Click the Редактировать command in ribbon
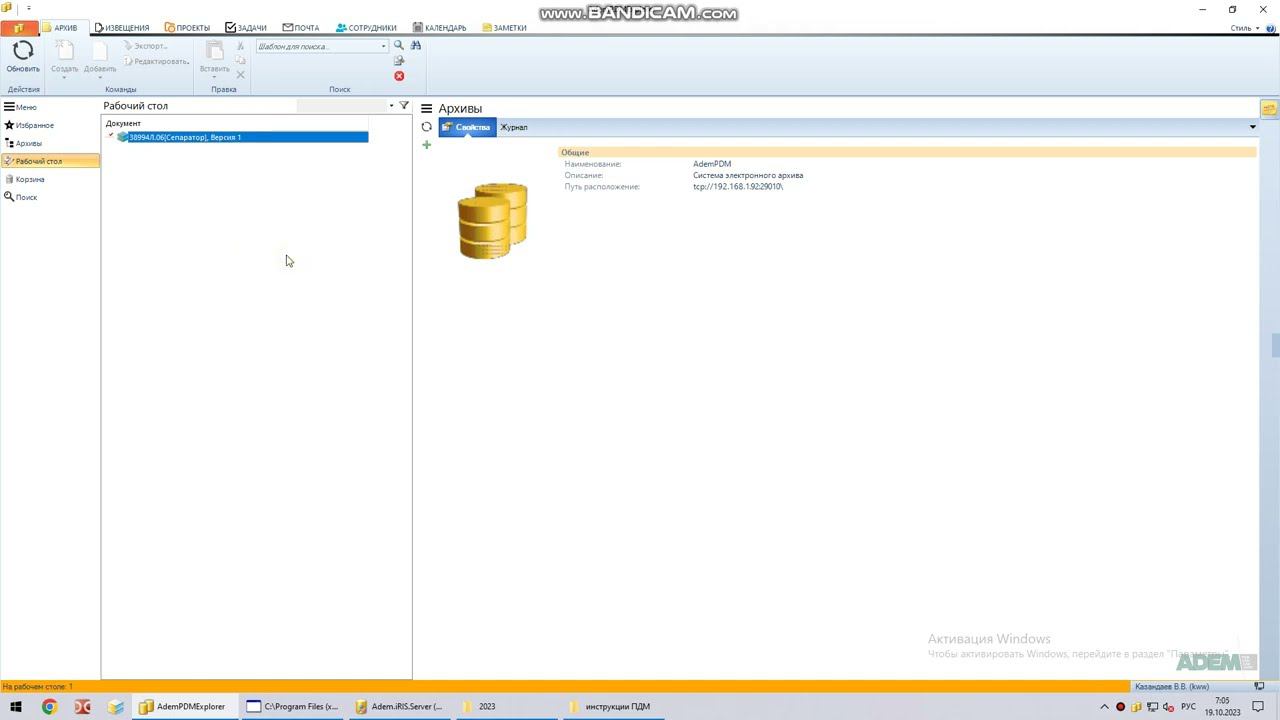Screen dimensions: 1280x720 tap(157, 61)
